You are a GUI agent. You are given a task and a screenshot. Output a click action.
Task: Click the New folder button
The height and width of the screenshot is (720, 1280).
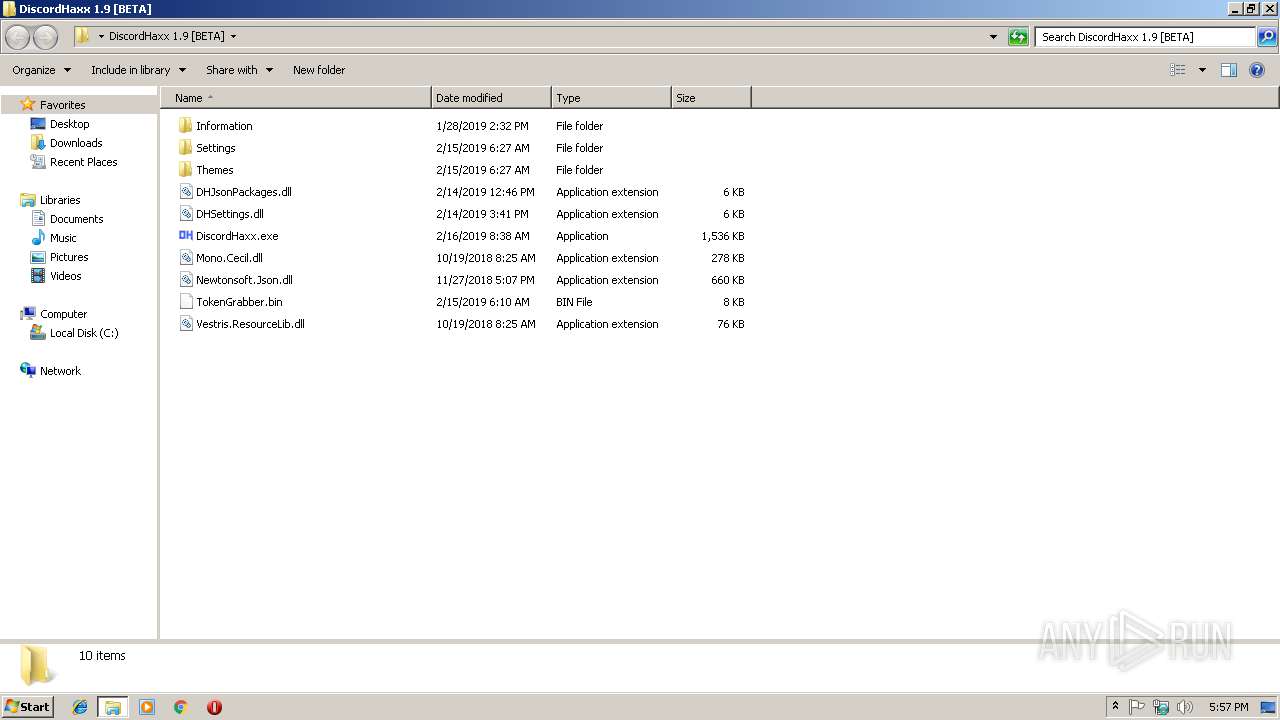[319, 70]
